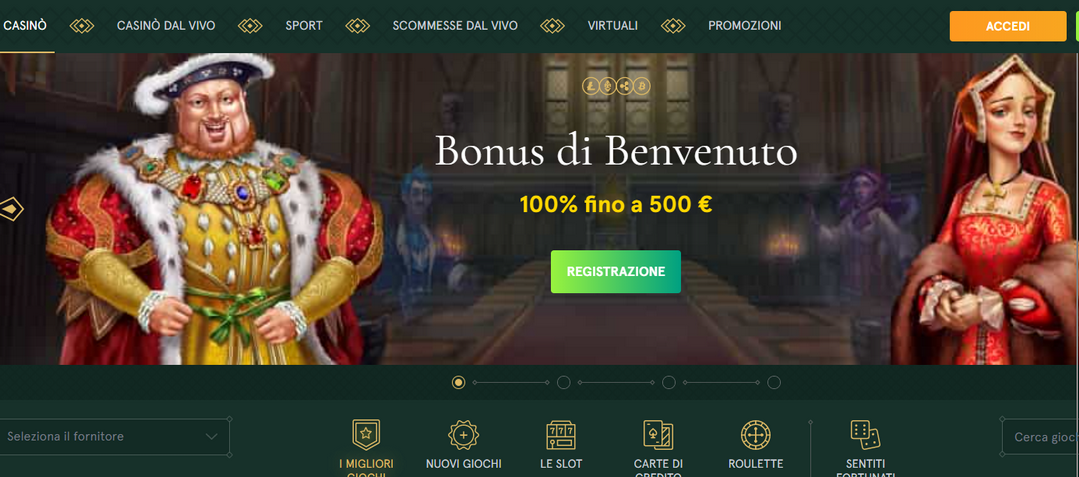Image resolution: width=1079 pixels, height=477 pixels.
Task: Open the Casinò dal Vivo menu item
Action: 166,25
